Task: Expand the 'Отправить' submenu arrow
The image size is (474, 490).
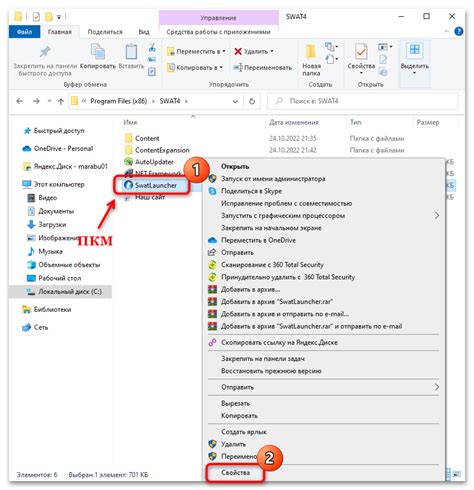Action: coord(437,387)
